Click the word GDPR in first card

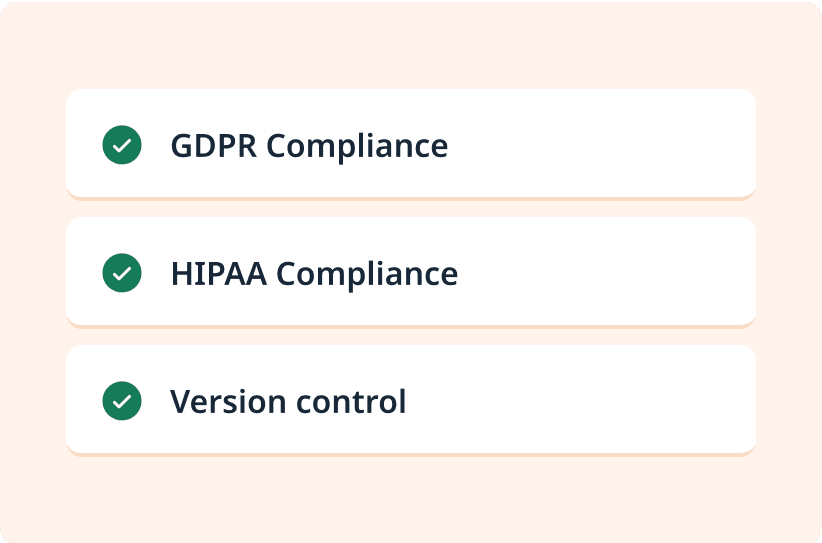pyautogui.click(x=214, y=145)
